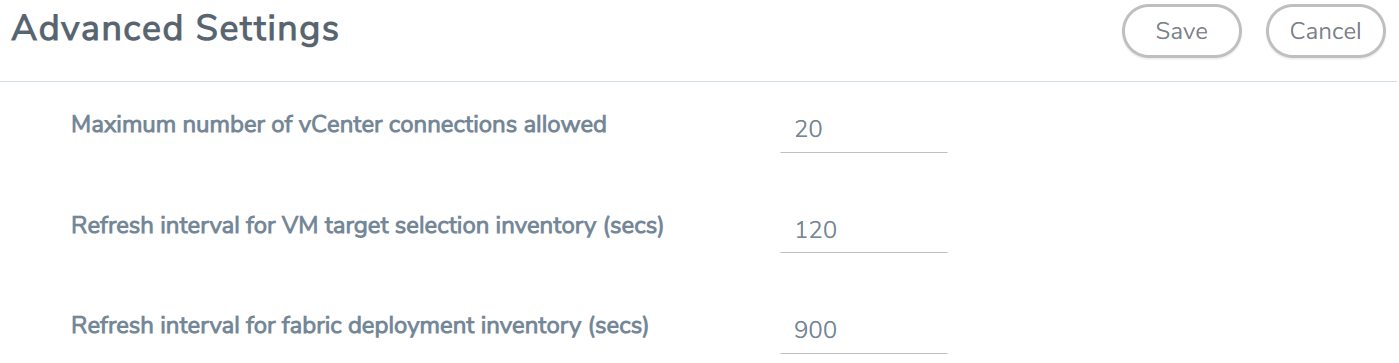This screenshot has height=363, width=1399.
Task: Place cursor in the field showing 900
Action: point(863,330)
